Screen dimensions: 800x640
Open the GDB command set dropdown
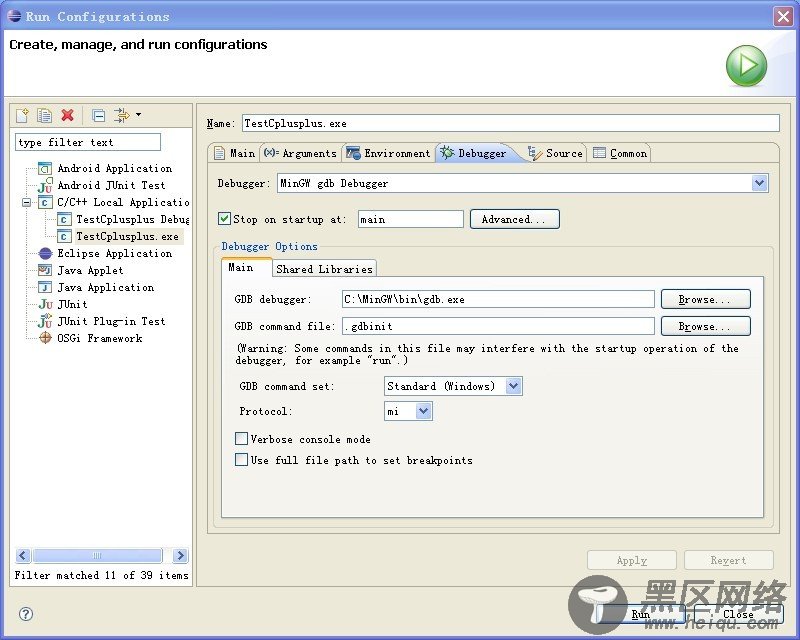tap(512, 386)
